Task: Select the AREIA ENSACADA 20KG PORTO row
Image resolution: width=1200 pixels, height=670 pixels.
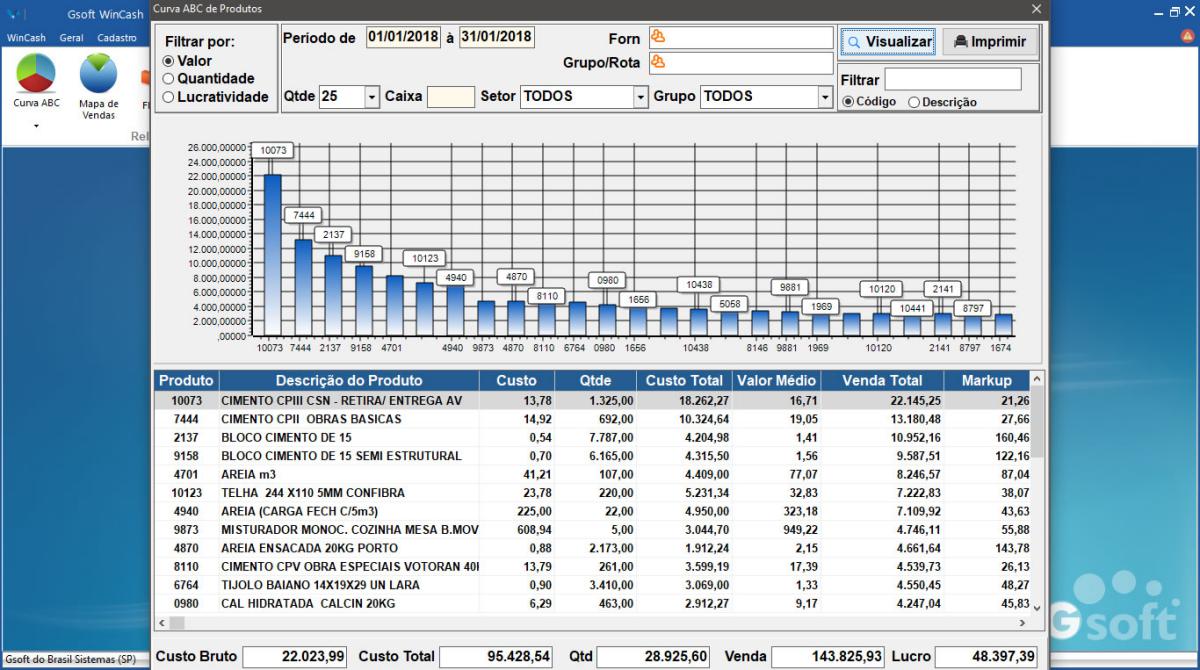Action: (x=592, y=548)
